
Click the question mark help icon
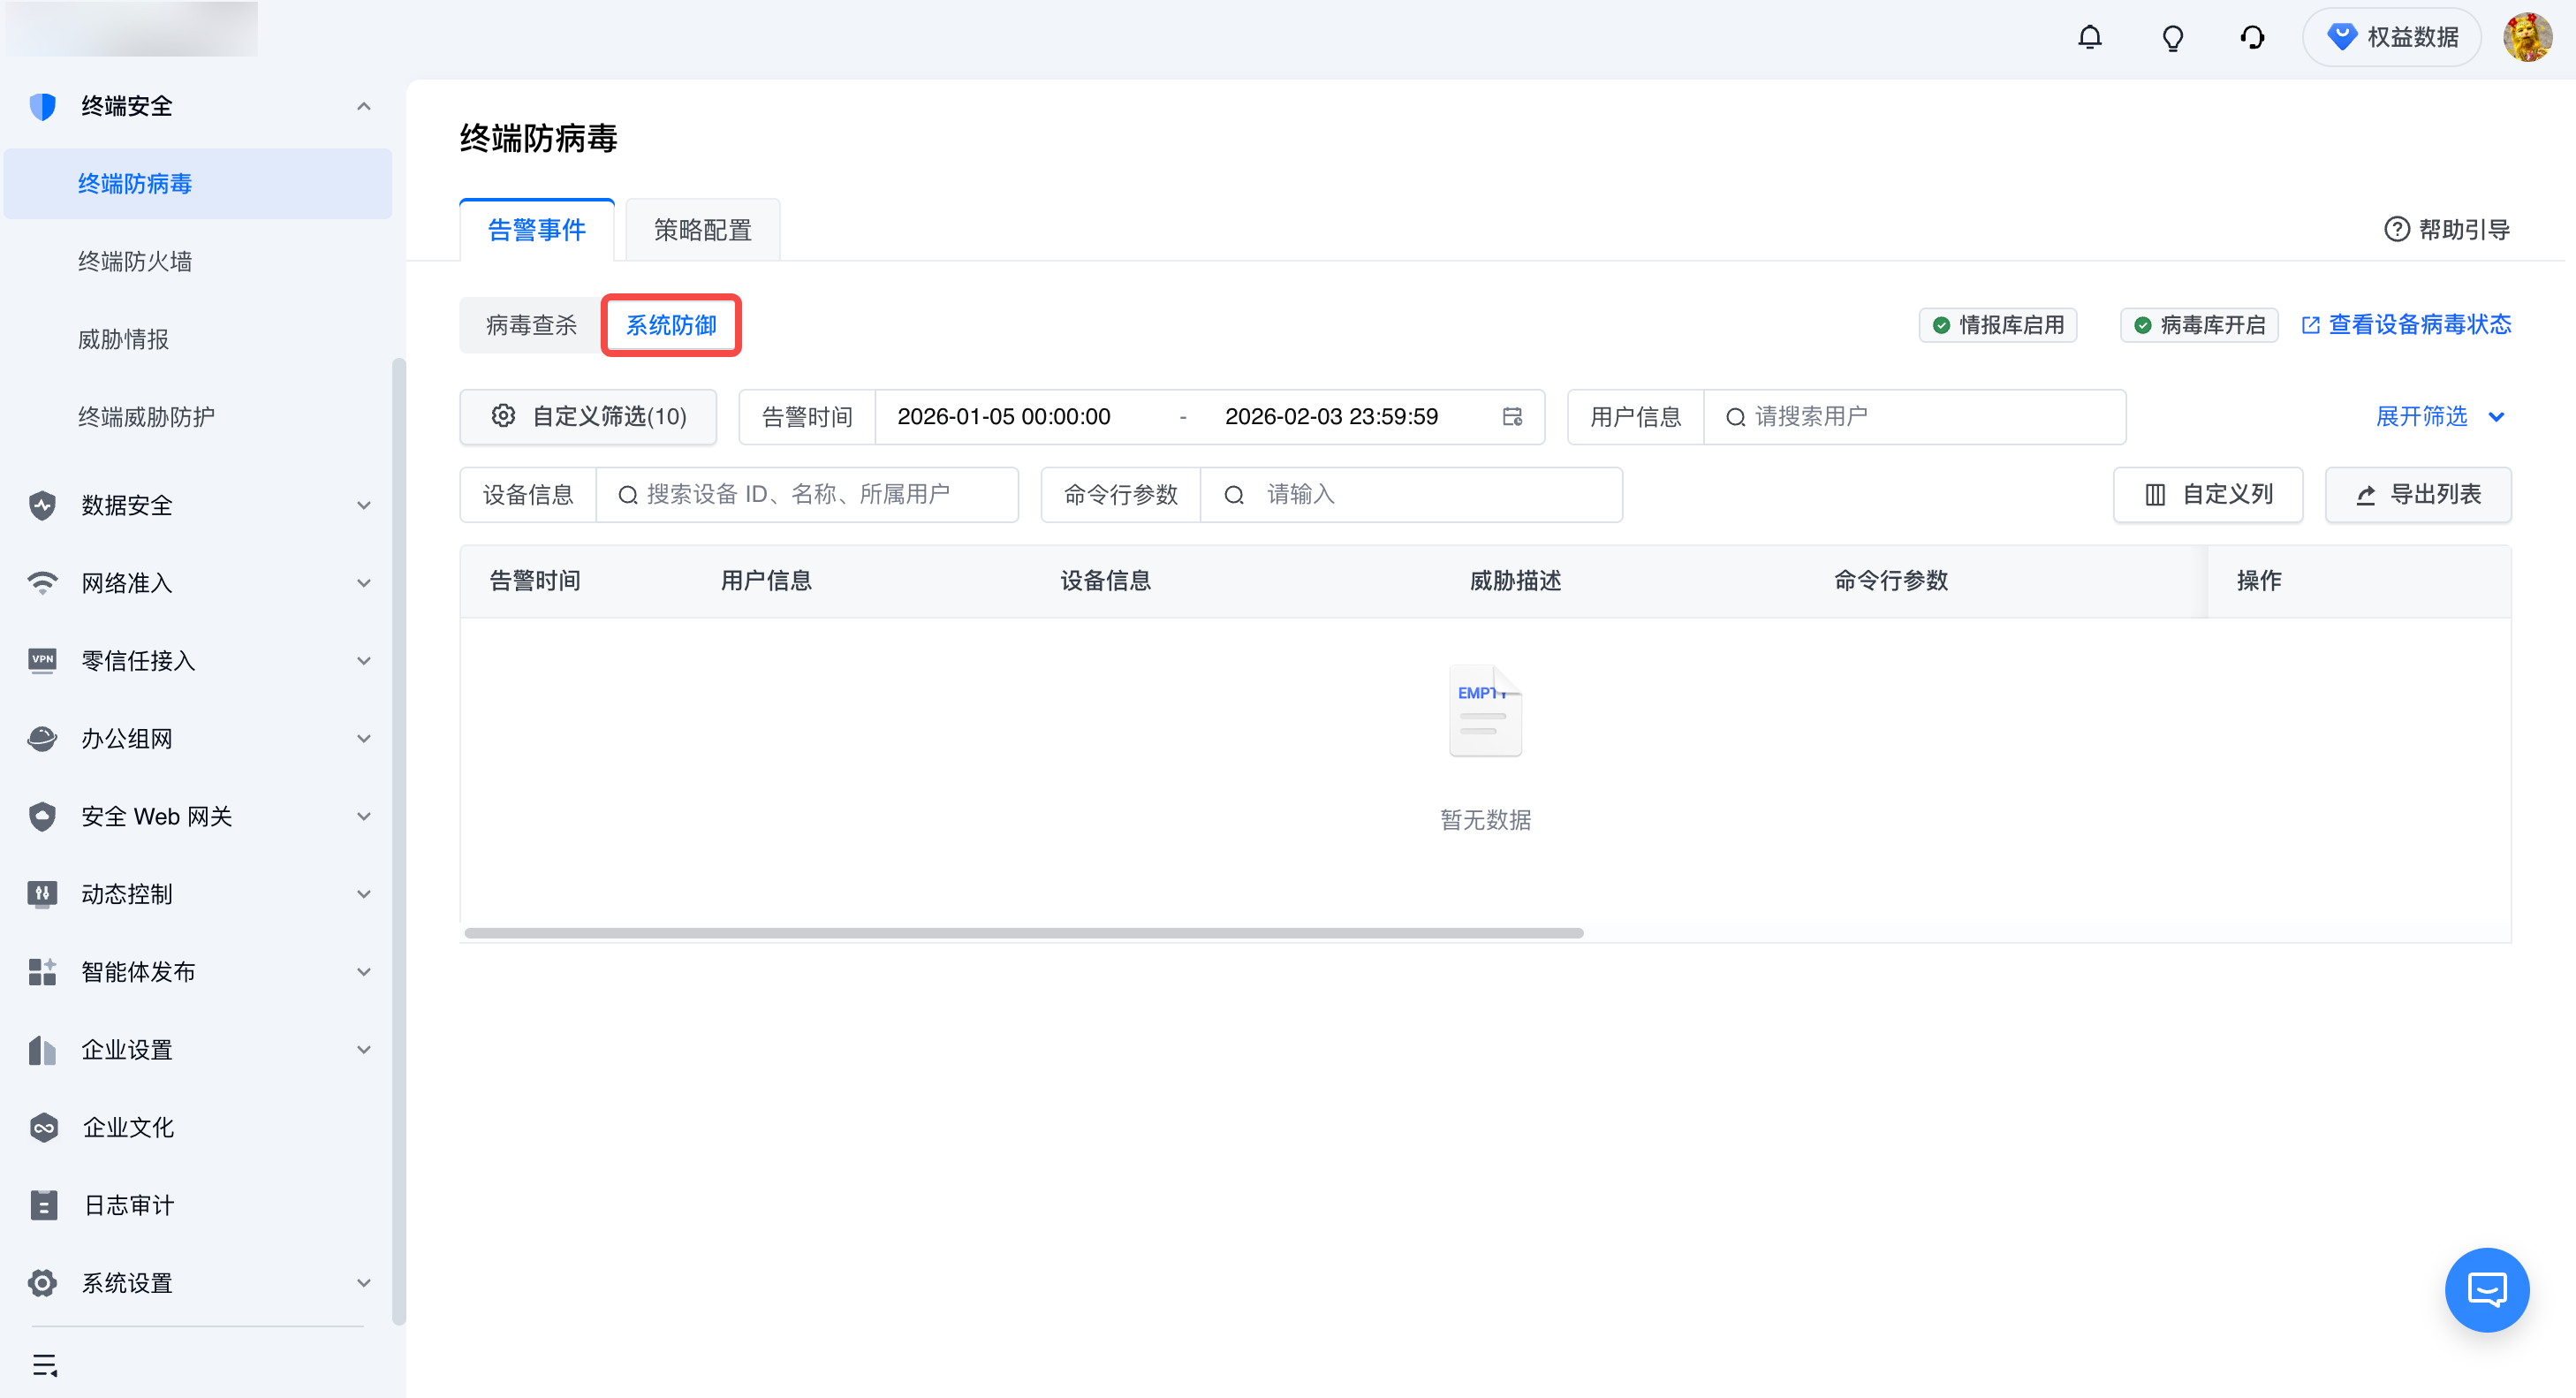(x=2397, y=230)
